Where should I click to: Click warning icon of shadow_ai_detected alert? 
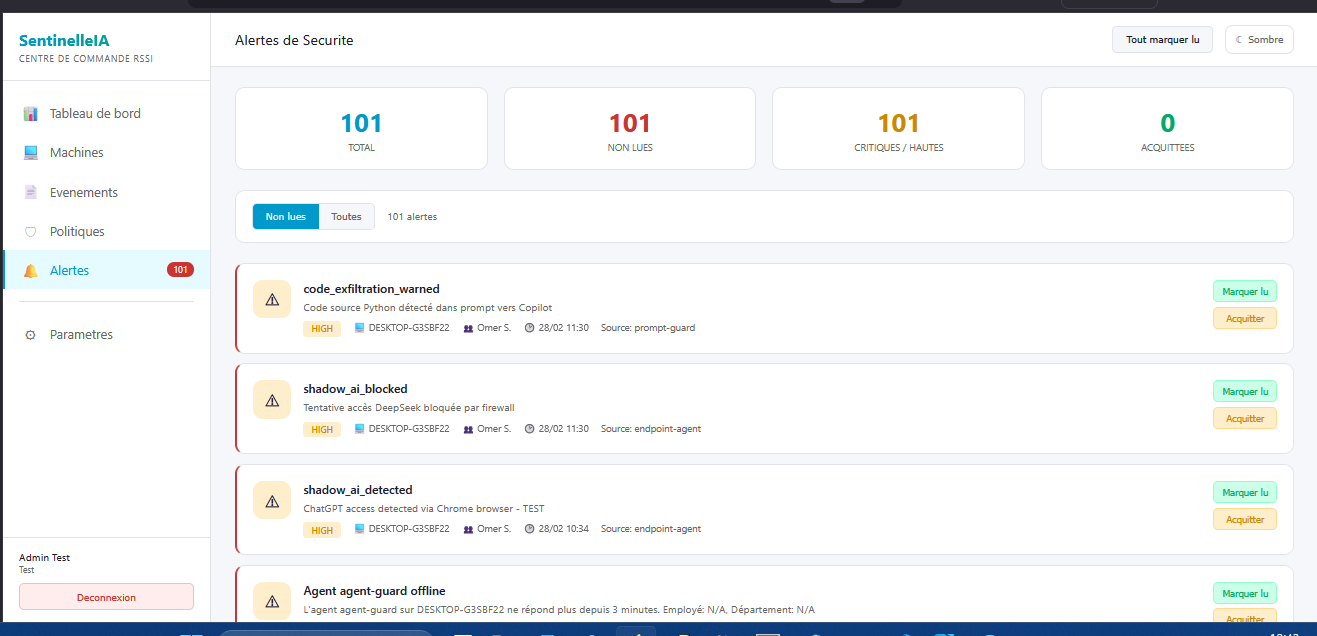click(272, 500)
